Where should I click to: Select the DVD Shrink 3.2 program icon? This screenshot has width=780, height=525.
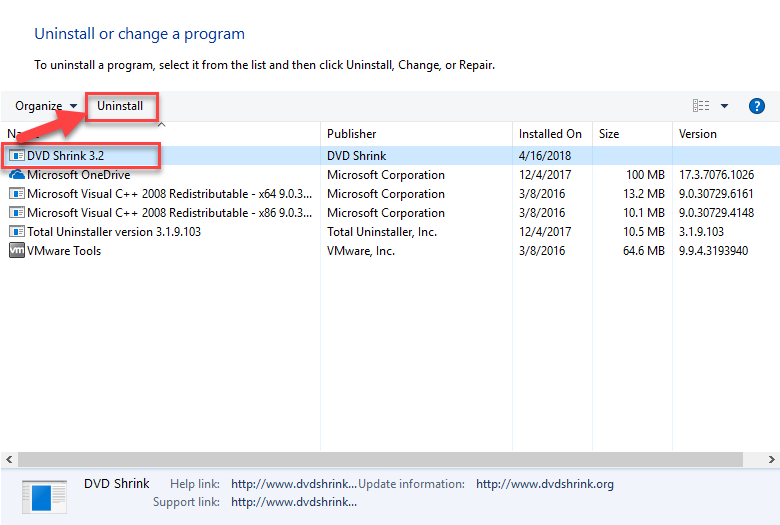tap(17, 156)
